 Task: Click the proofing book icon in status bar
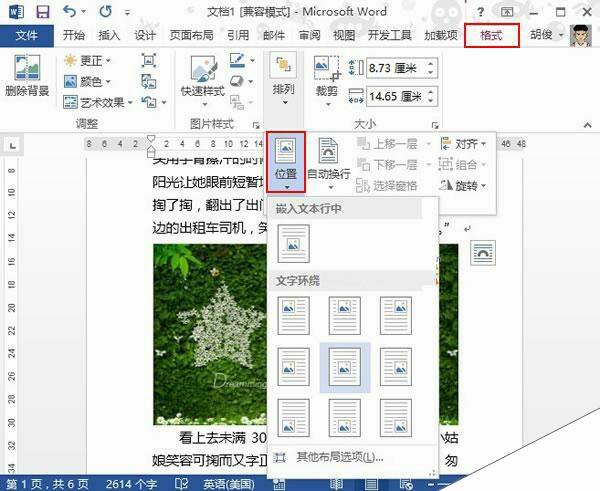(181, 483)
